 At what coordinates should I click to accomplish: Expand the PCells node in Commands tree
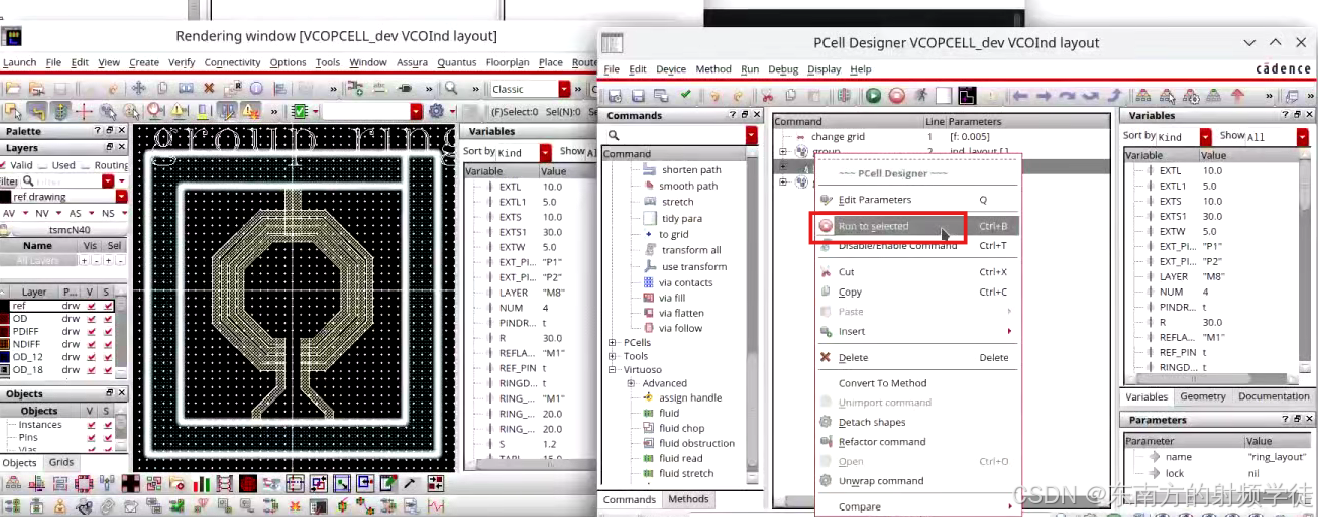pyautogui.click(x=613, y=343)
